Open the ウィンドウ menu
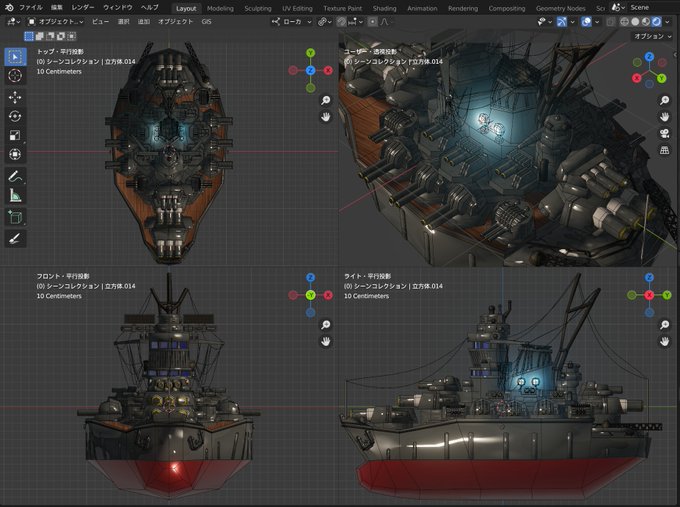This screenshot has width=680, height=507. (118, 7)
